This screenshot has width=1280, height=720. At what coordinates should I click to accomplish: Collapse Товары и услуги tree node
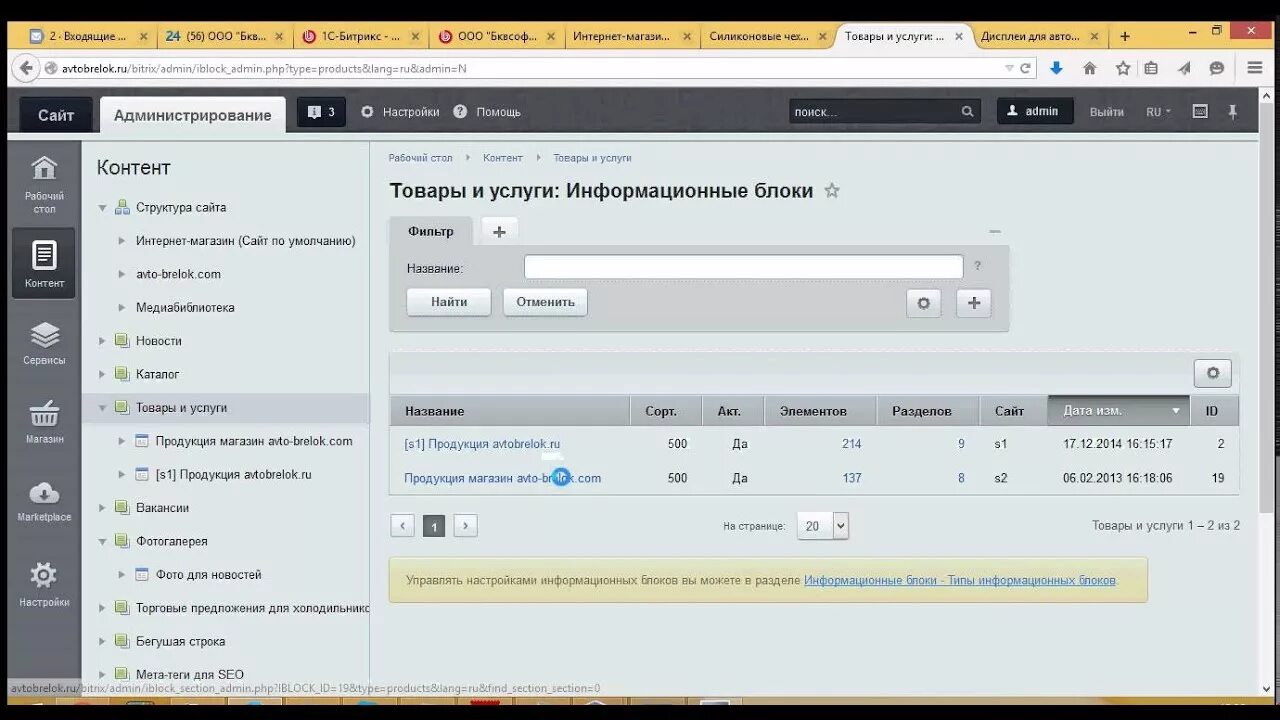point(102,408)
